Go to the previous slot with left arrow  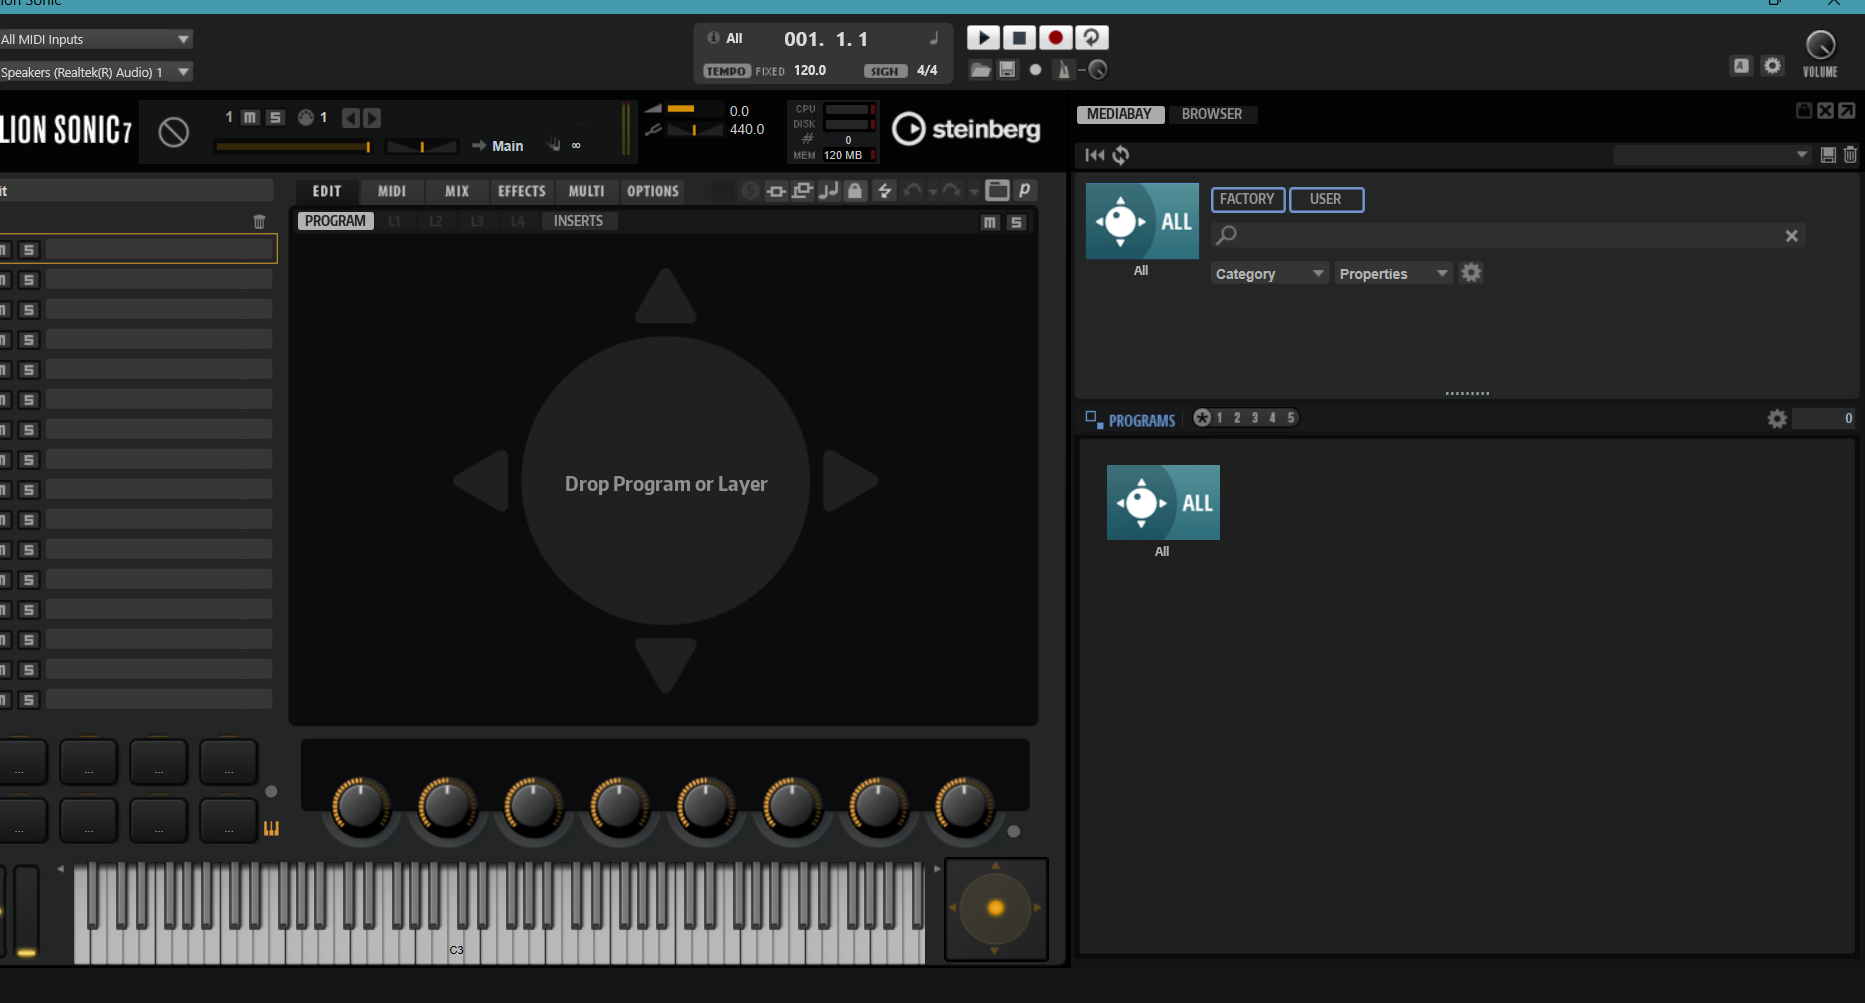(x=350, y=118)
